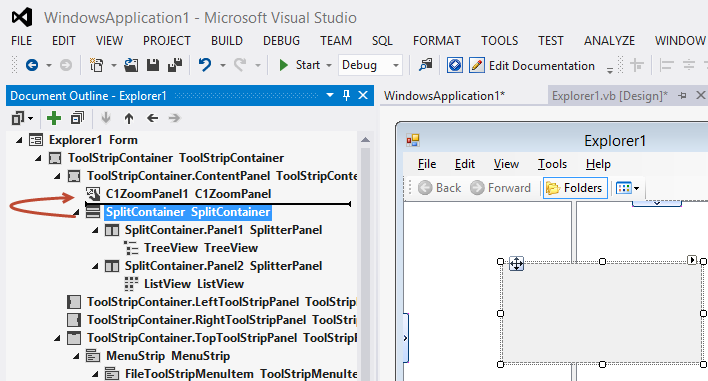708x381 pixels.
Task: Open the ANALYZE menu
Action: [x=609, y=41]
